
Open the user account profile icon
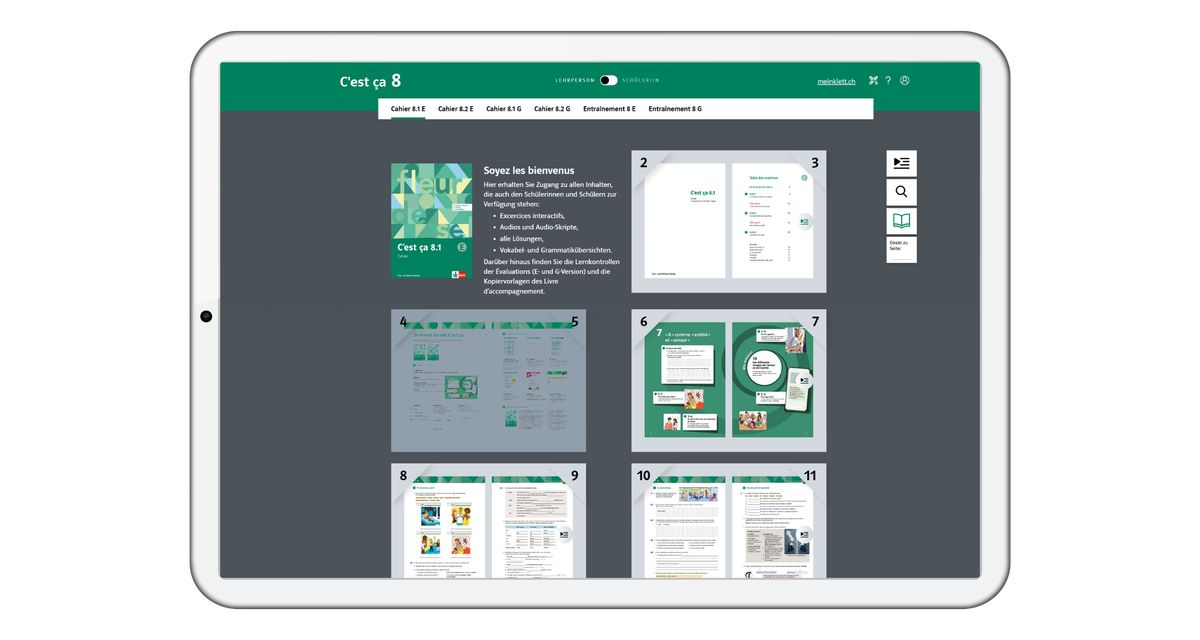click(x=905, y=81)
